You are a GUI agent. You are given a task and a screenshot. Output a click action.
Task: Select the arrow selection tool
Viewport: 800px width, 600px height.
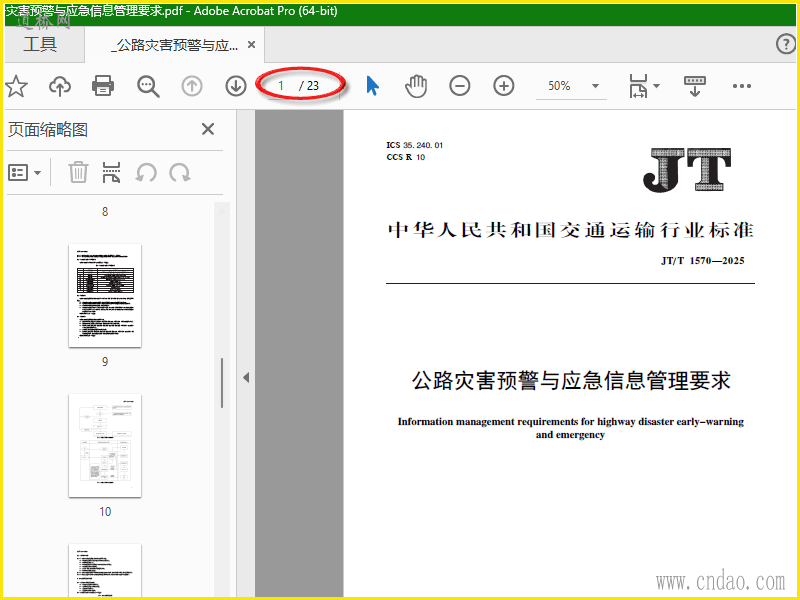(372, 86)
